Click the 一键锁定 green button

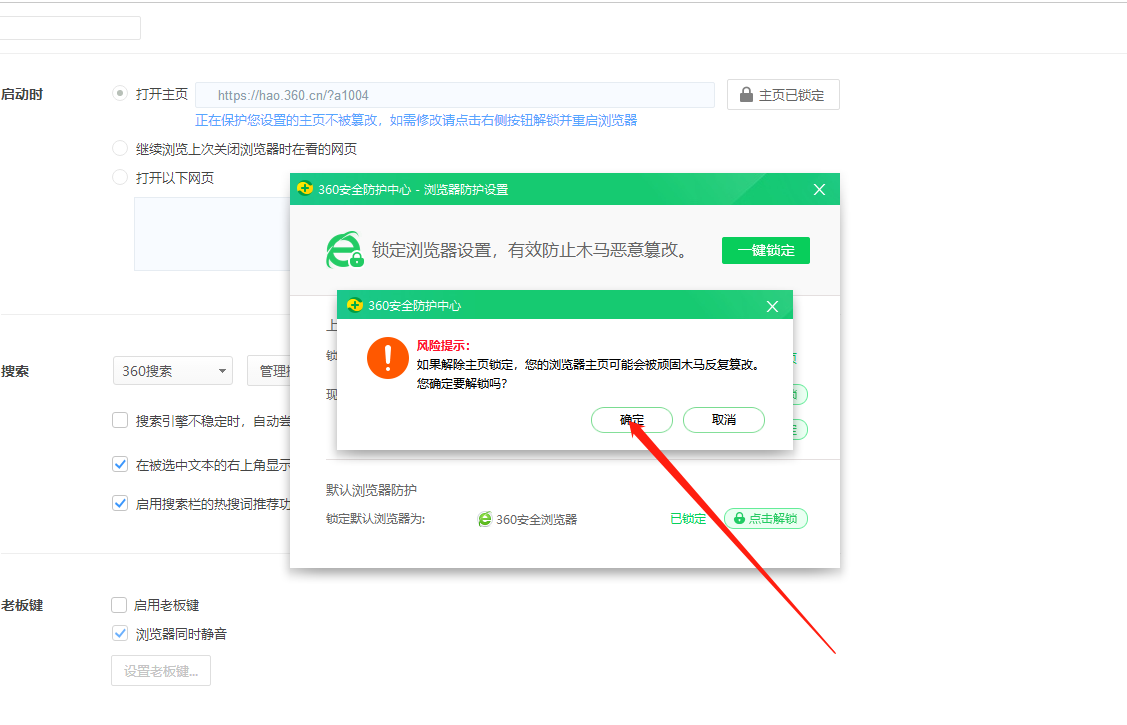click(765, 250)
